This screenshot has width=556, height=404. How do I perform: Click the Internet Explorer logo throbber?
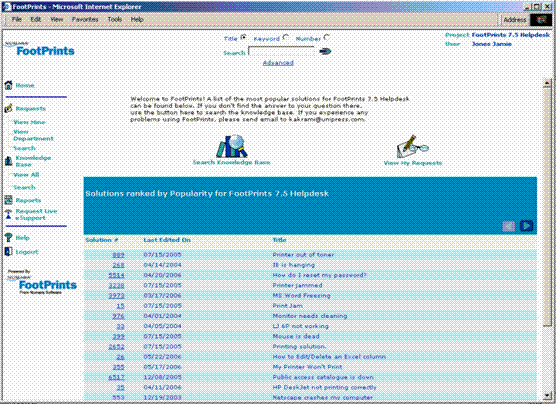[541, 20]
